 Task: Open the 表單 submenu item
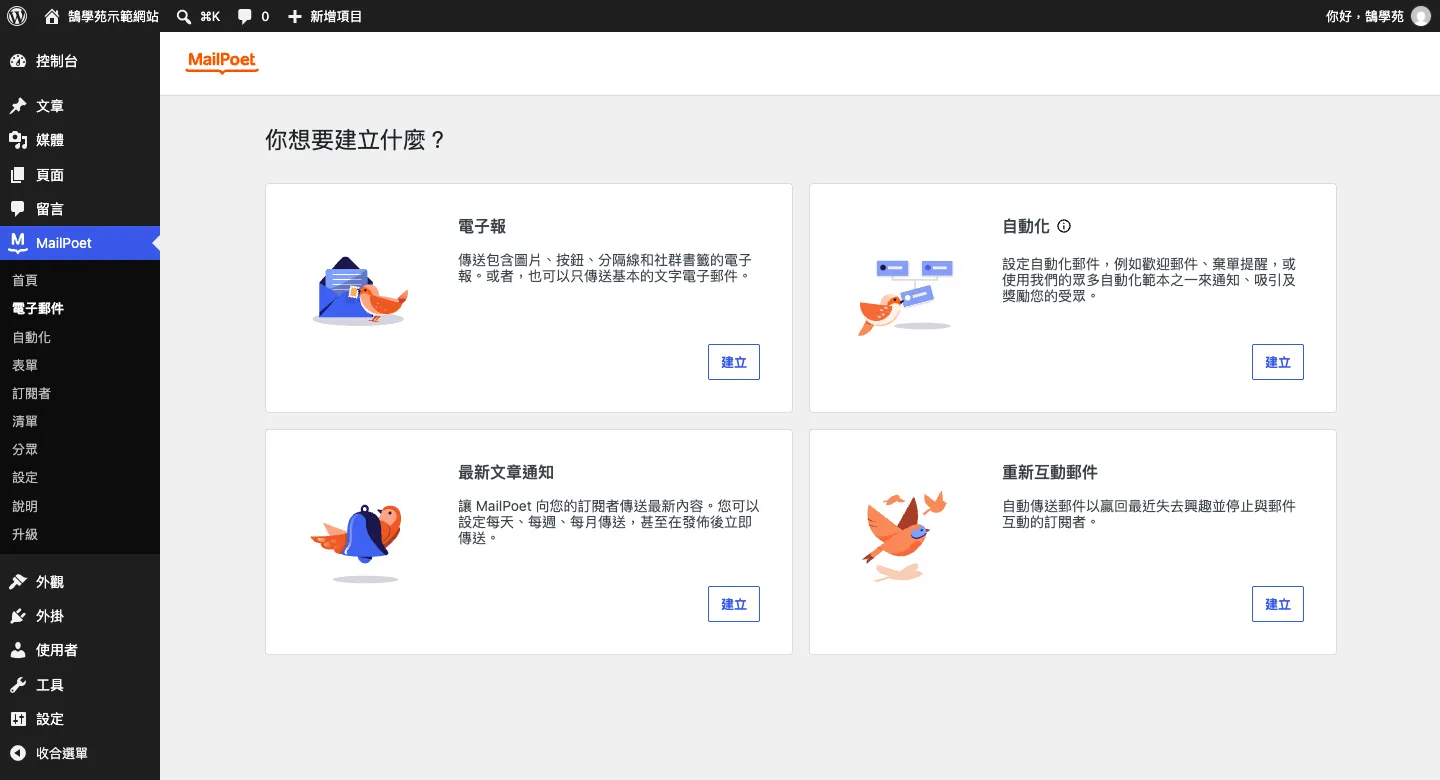click(25, 365)
